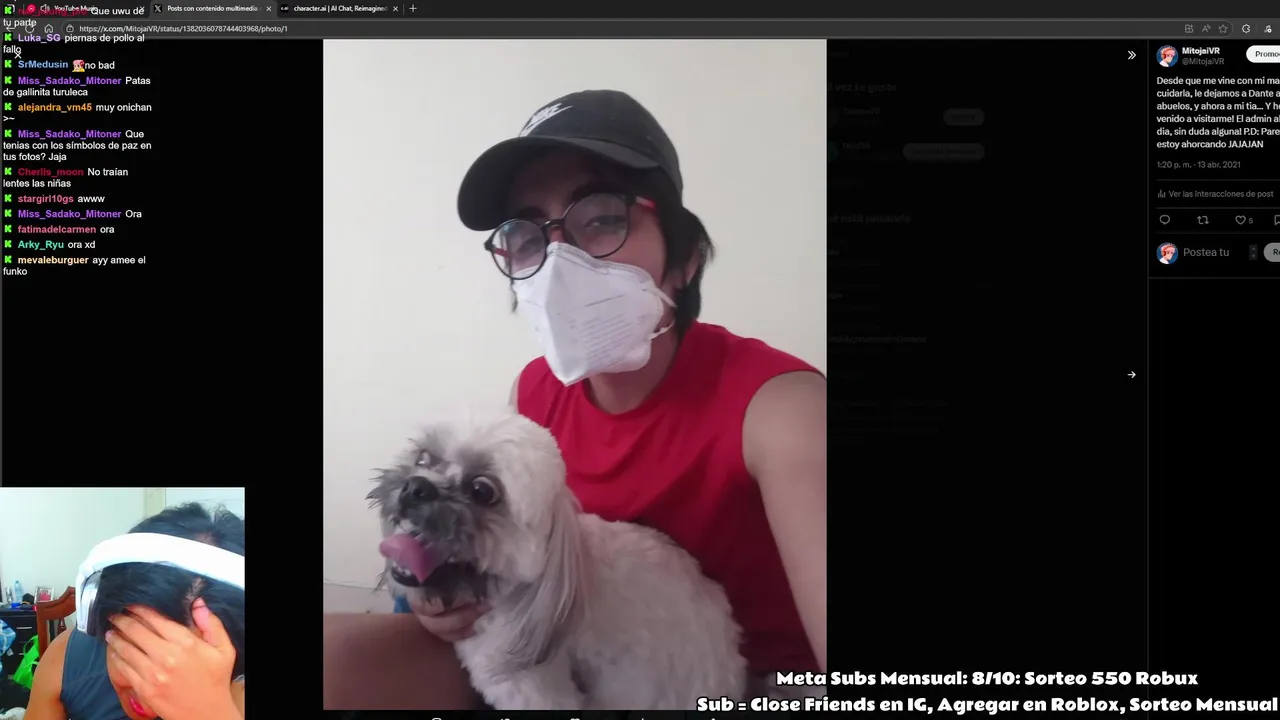Click chat username Arky_Ryu
The height and width of the screenshot is (720, 1280).
(40, 244)
